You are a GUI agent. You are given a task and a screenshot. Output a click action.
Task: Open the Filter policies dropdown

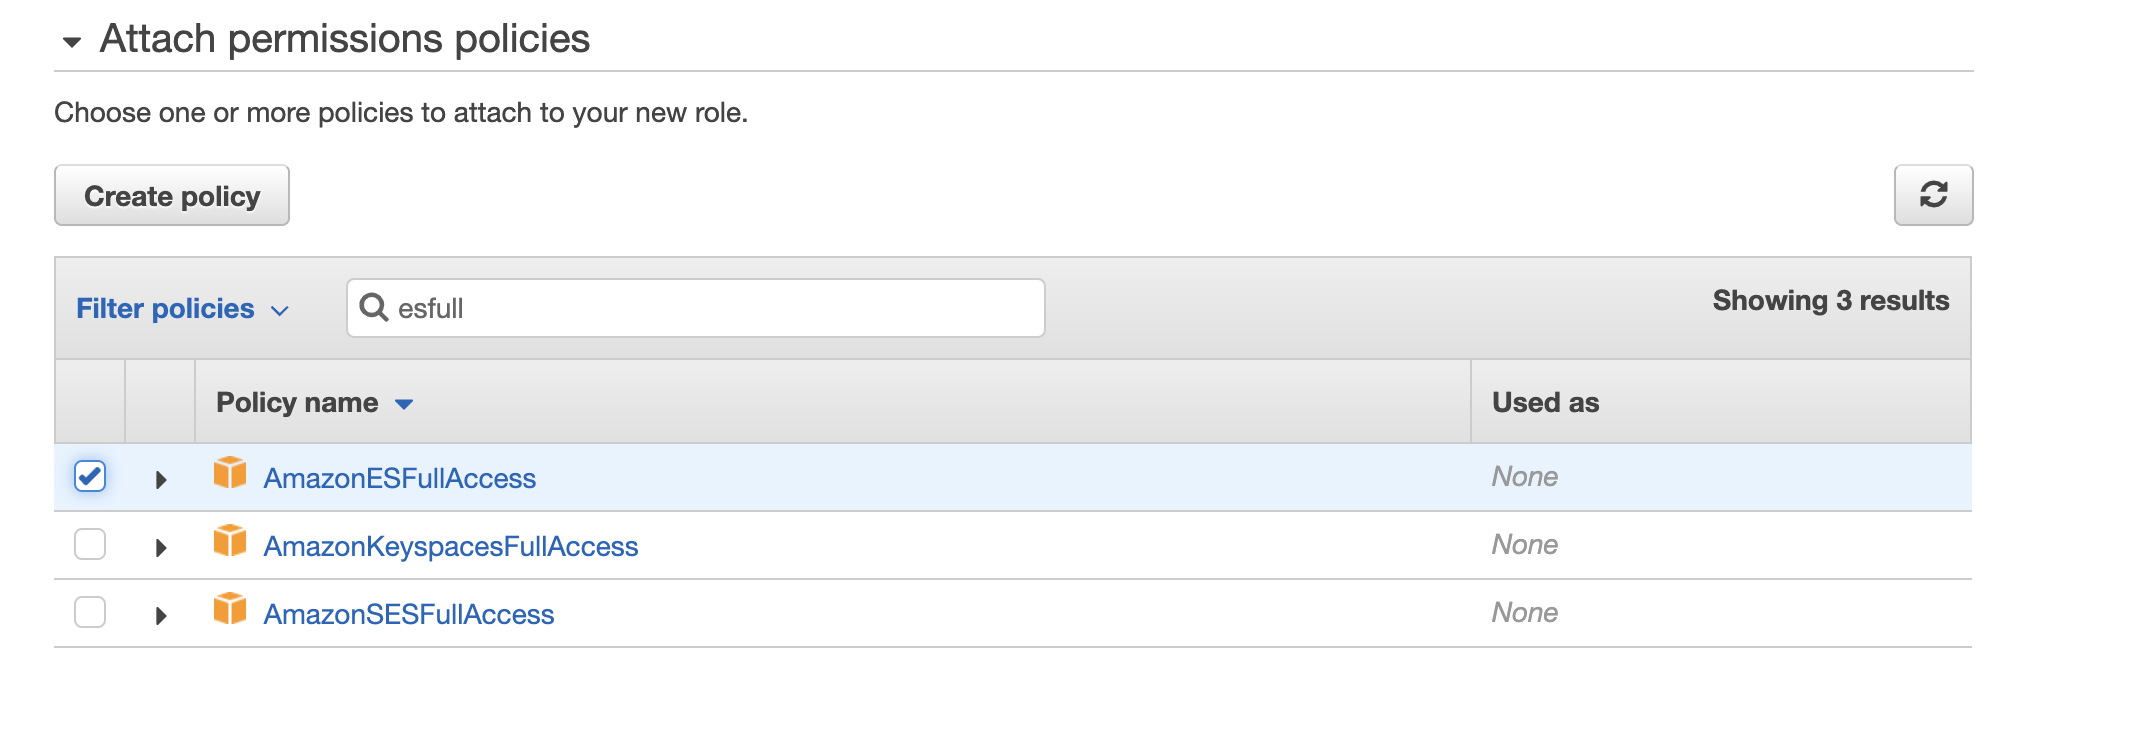(182, 309)
